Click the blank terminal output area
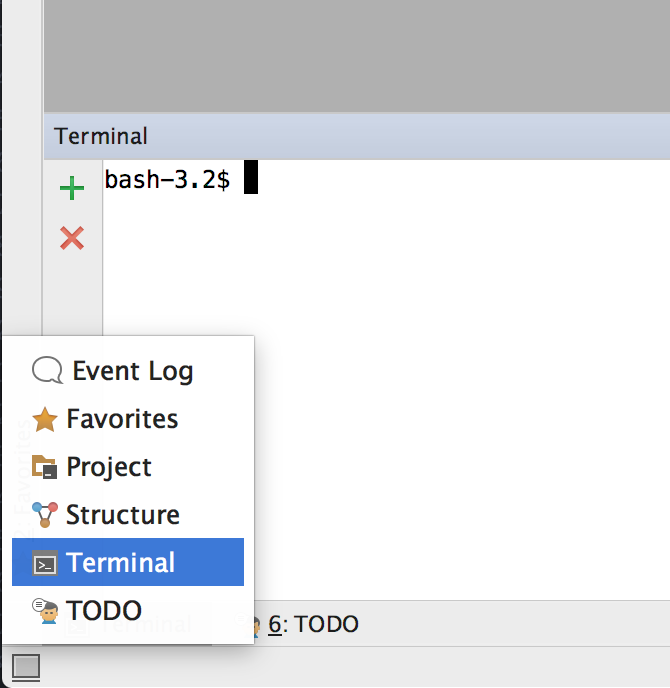 pyautogui.click(x=461, y=395)
